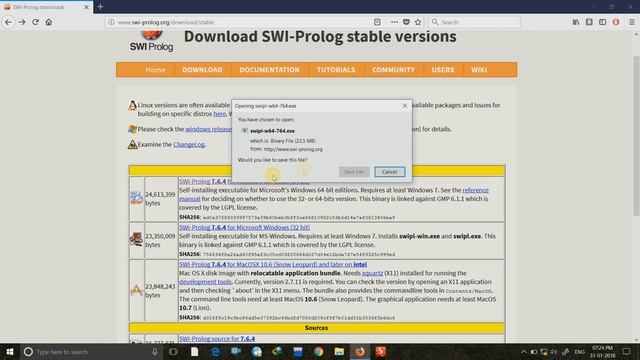Click the red extension icon in toolbar

616,22
